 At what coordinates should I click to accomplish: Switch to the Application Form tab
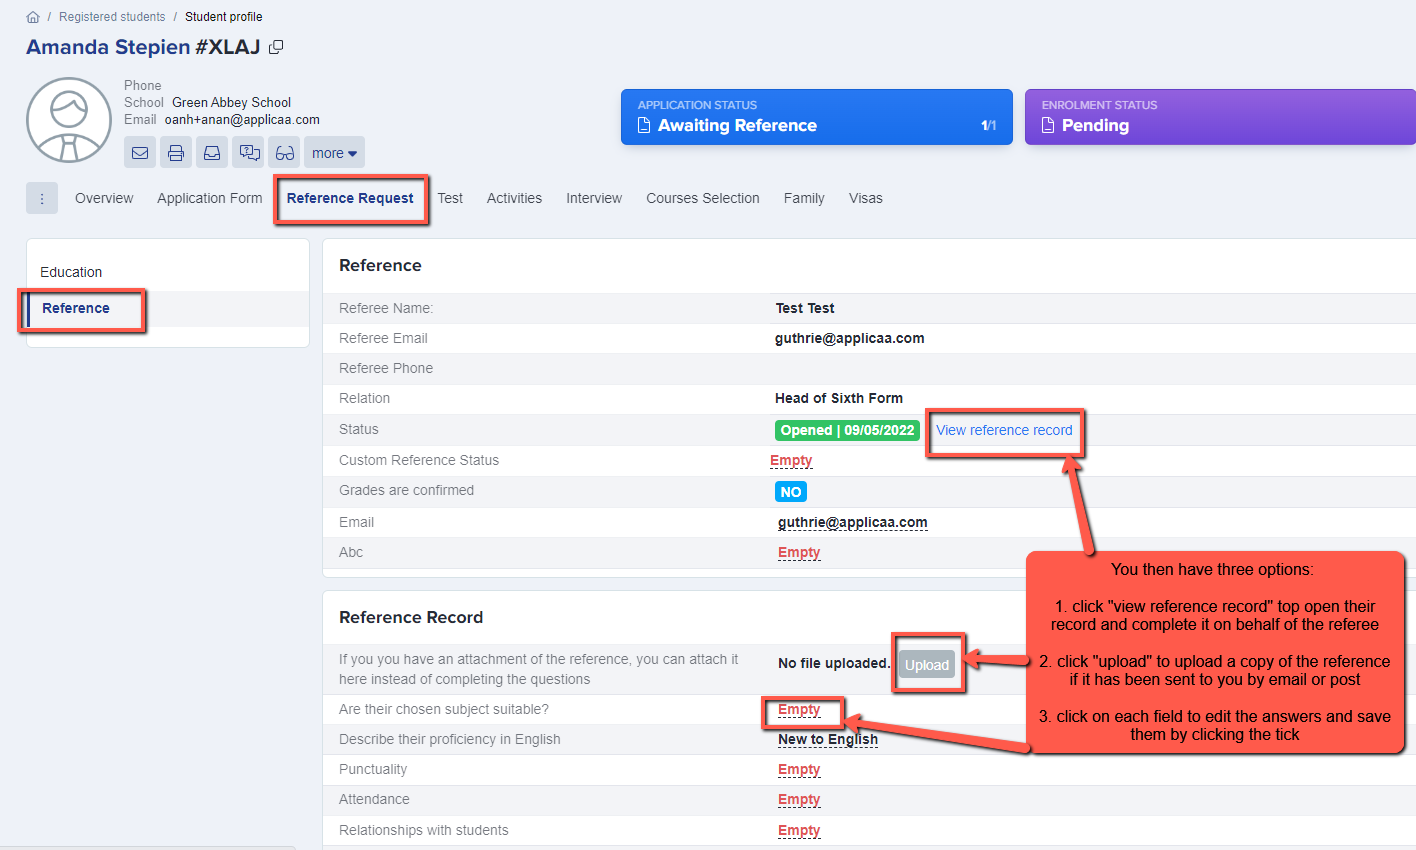pos(209,198)
